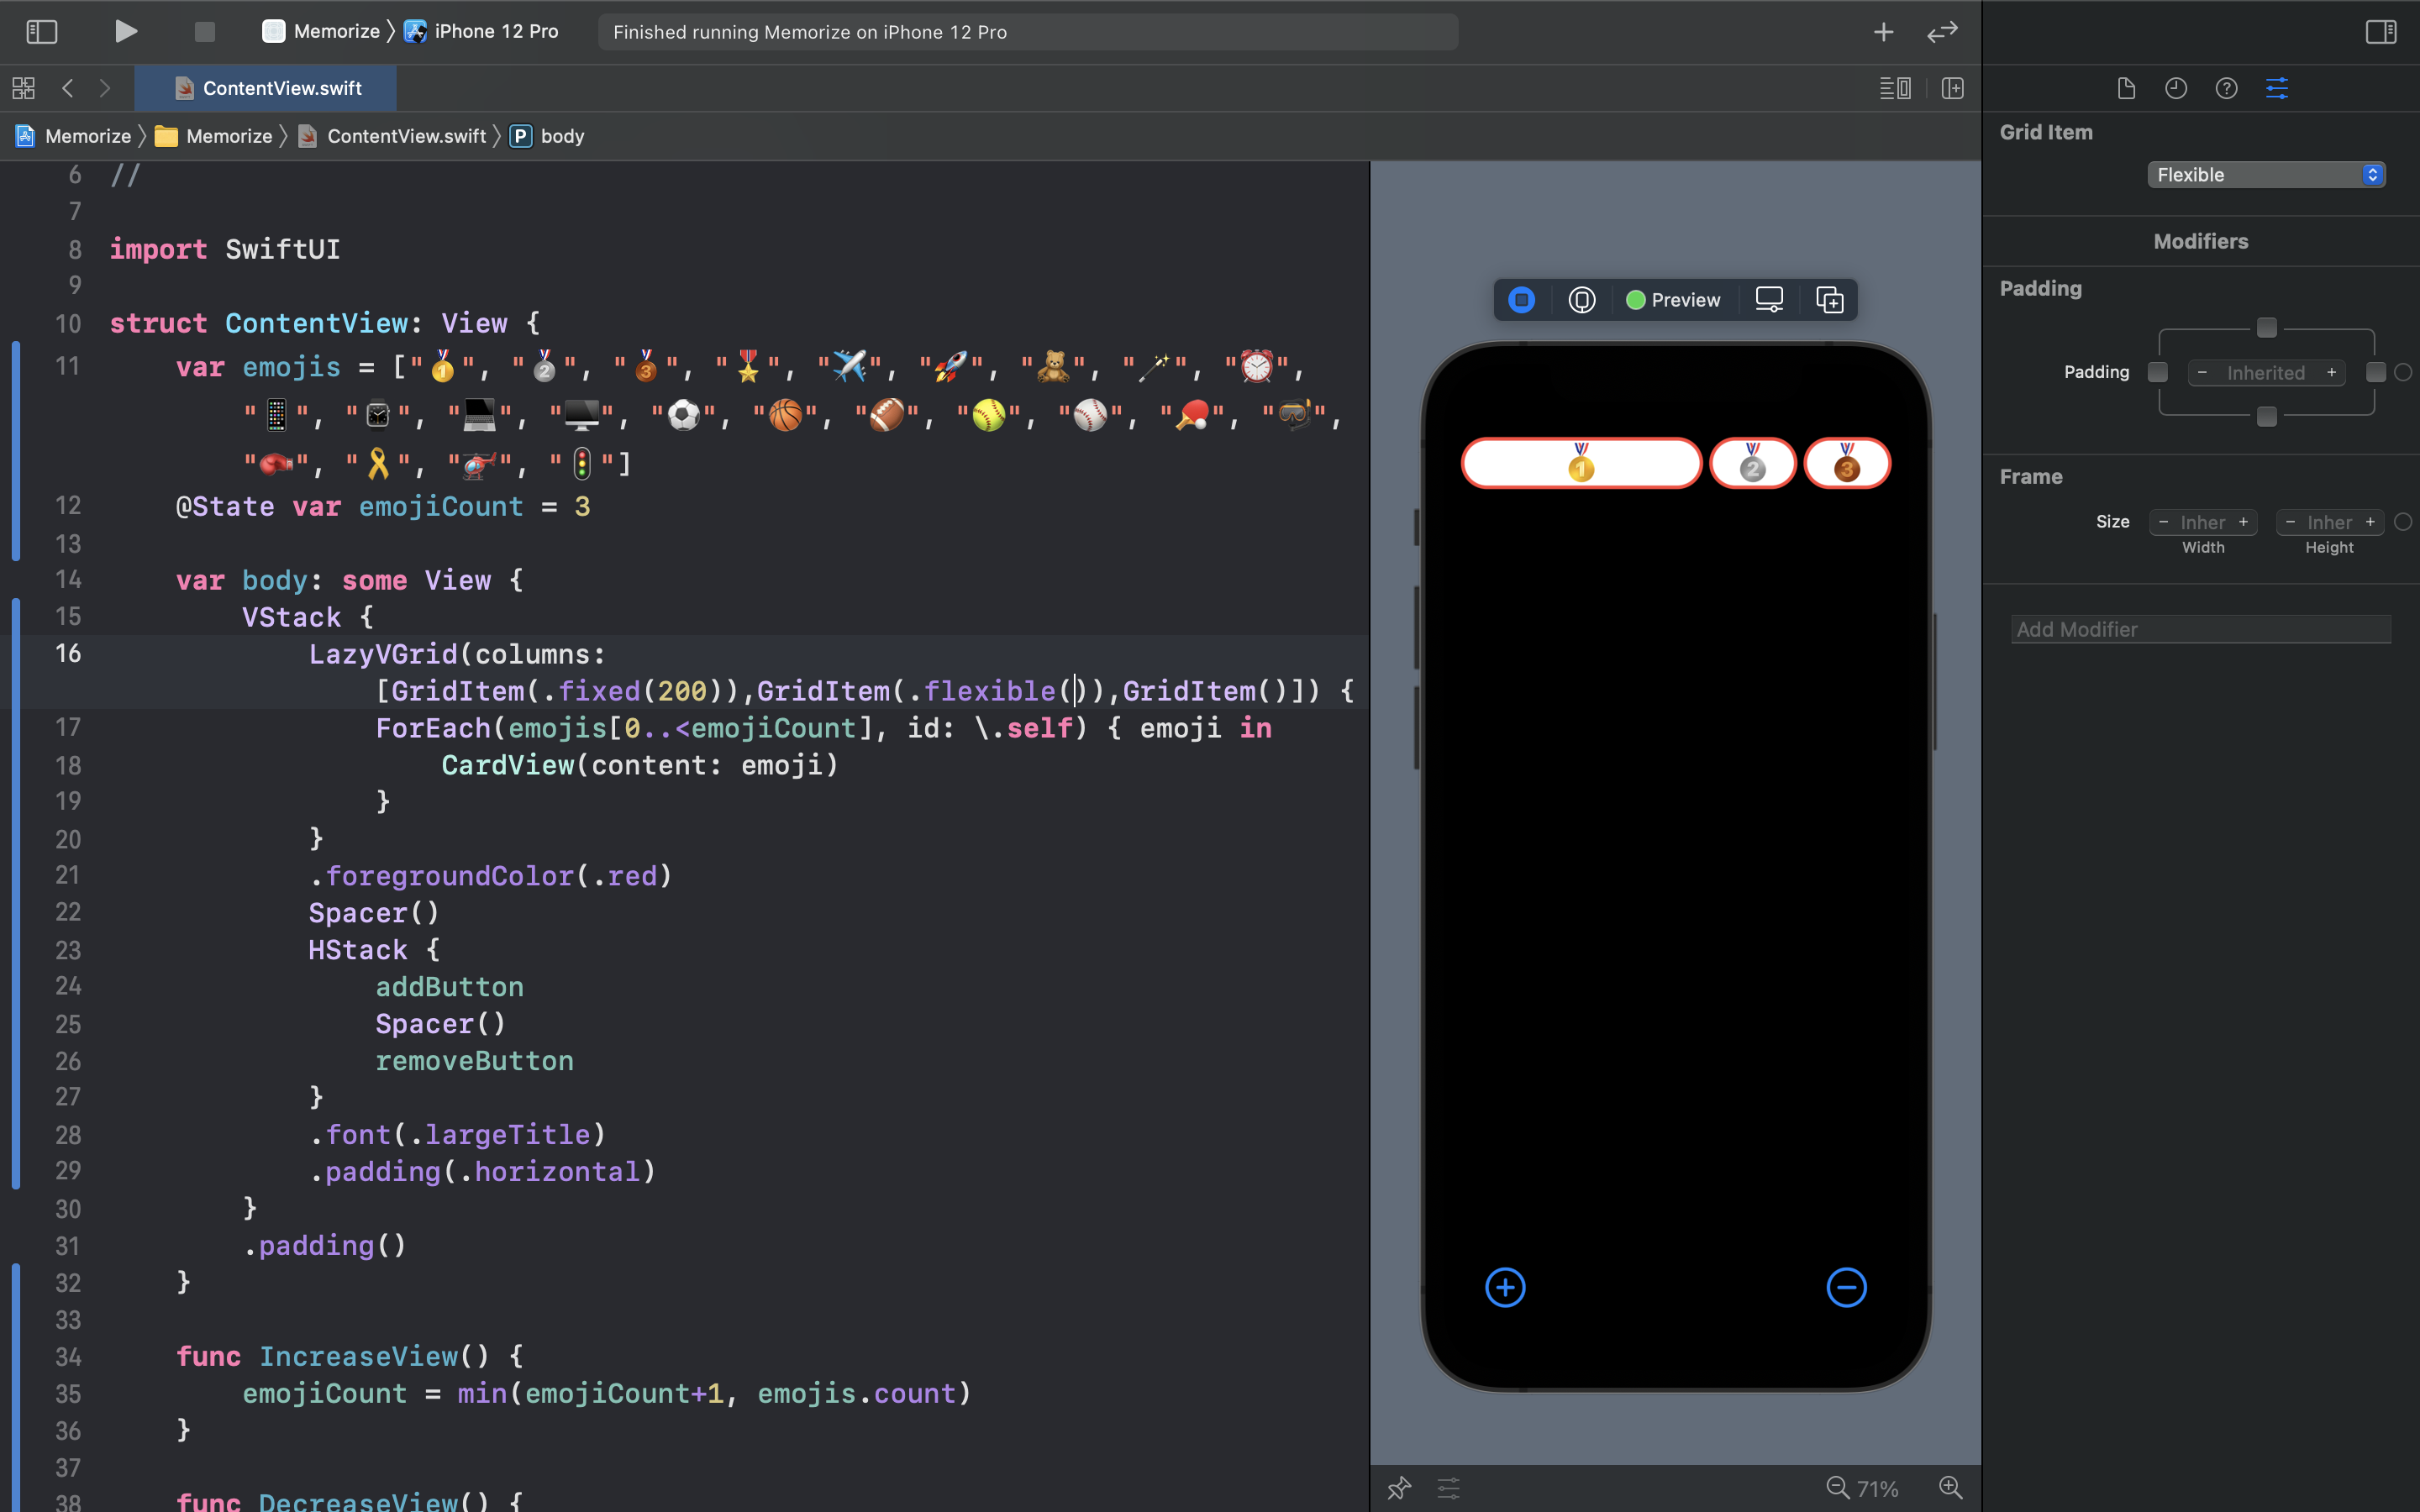Zoom in on the preview canvas
This screenshot has width=2420, height=1512.
(1950, 1488)
